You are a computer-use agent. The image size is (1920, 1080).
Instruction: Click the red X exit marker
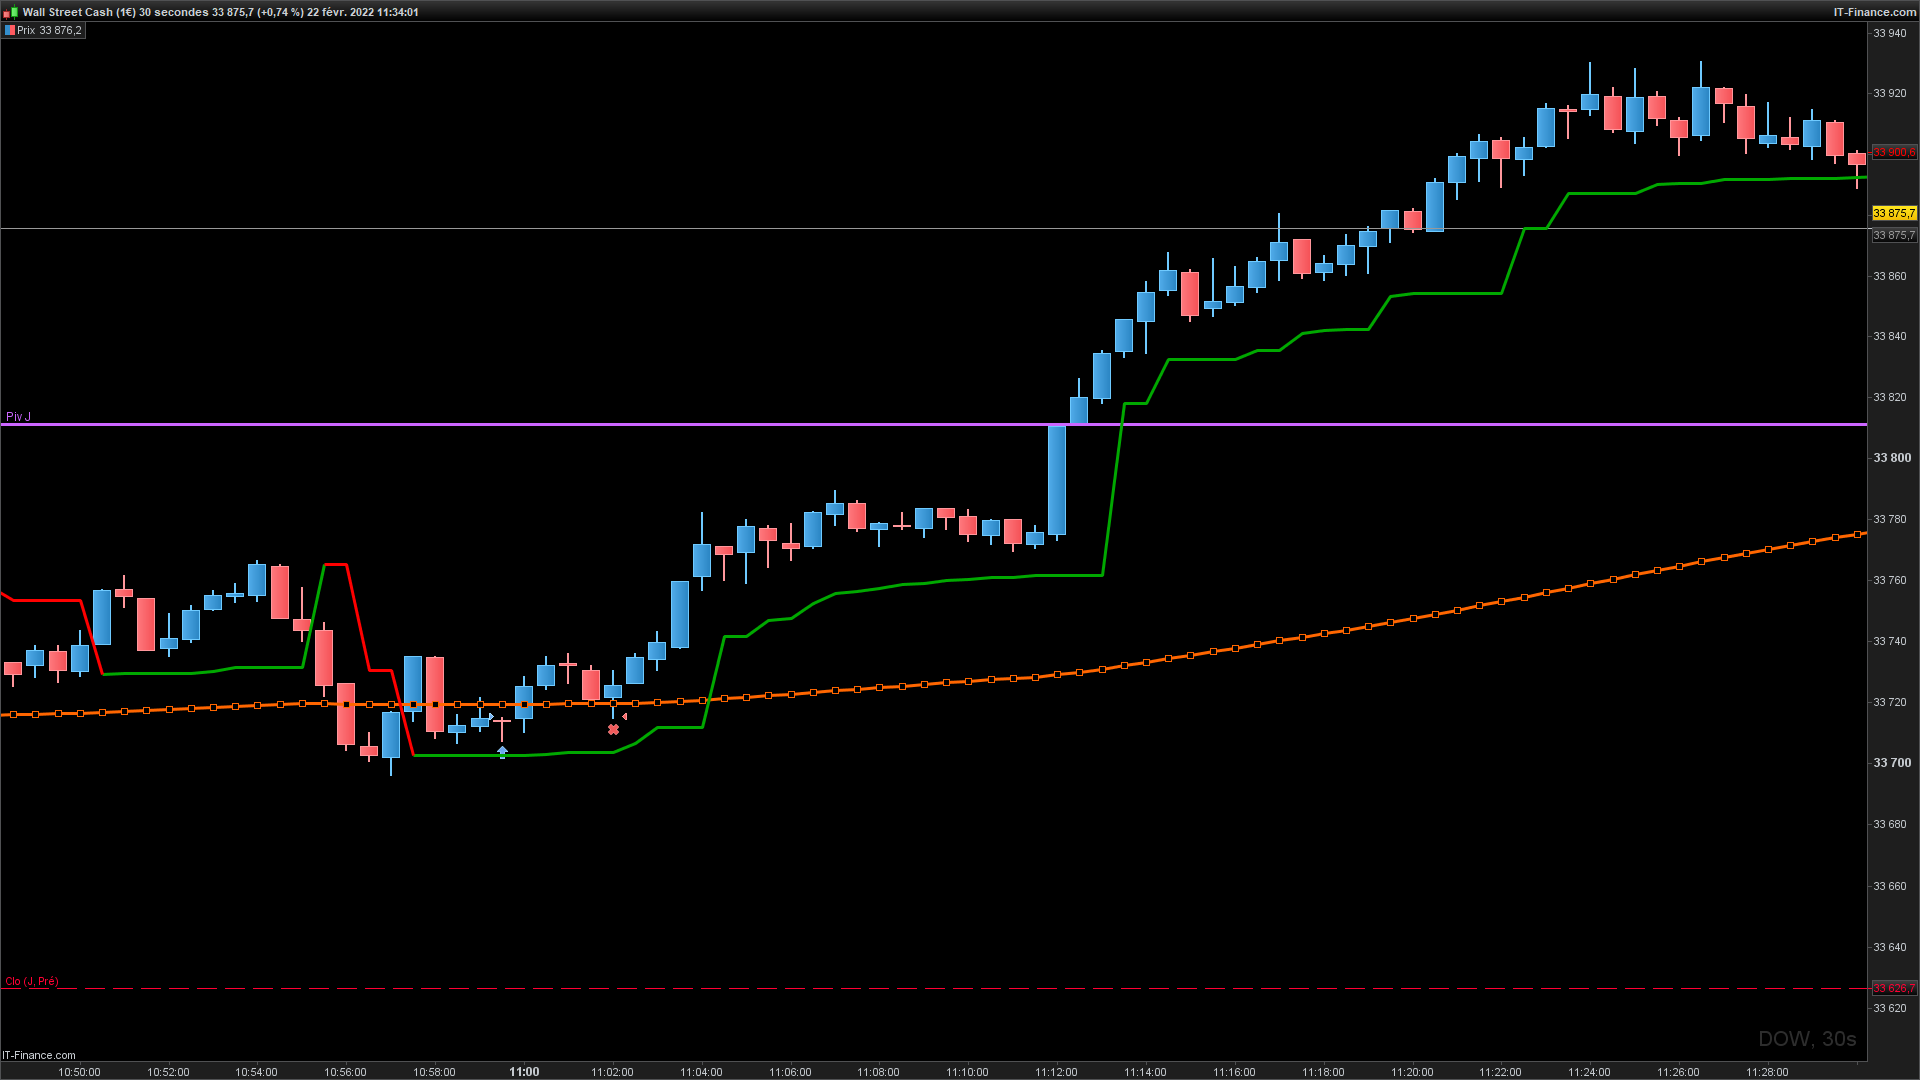coord(613,730)
